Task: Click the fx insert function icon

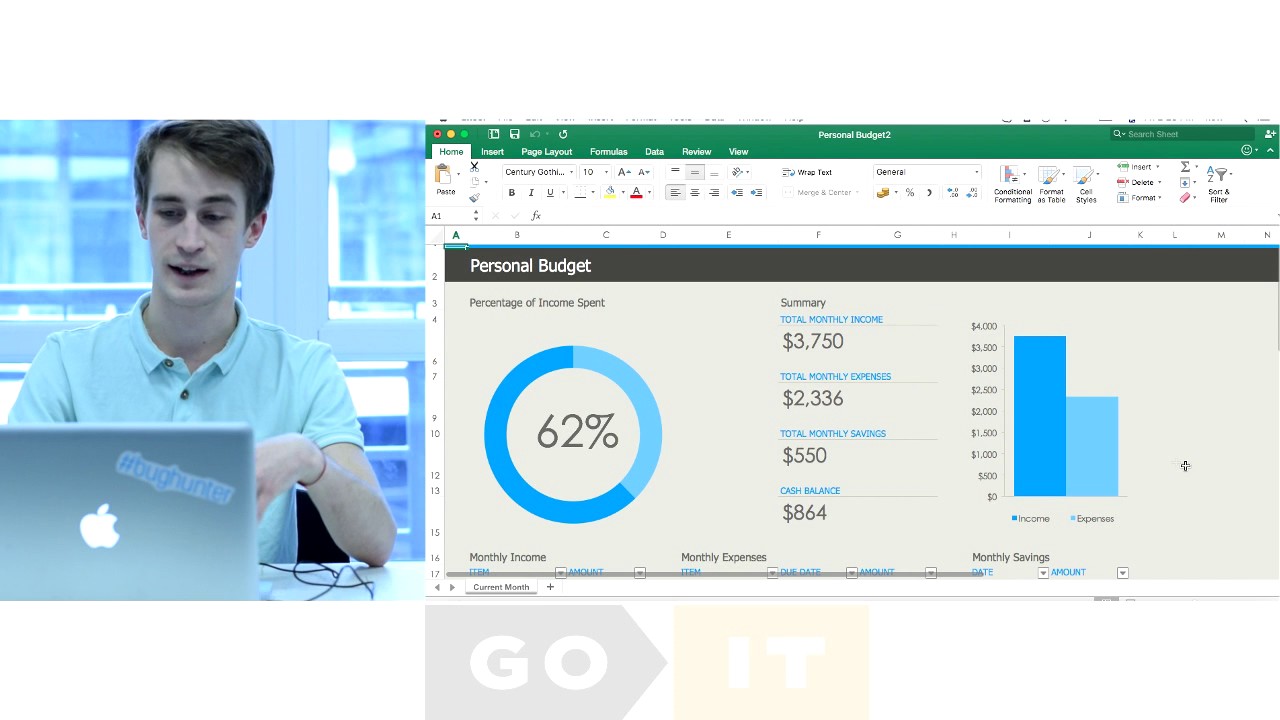Action: [x=536, y=216]
